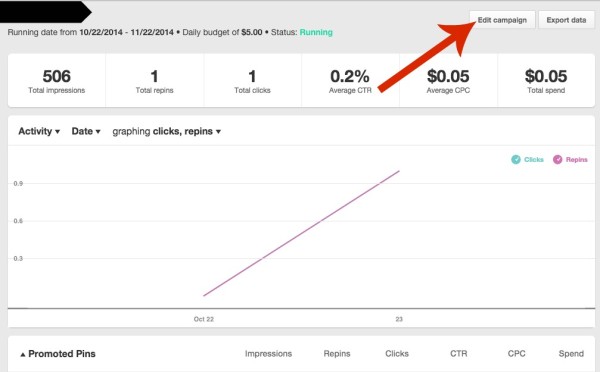Click the green Running status link
Viewport: 600px width, 372px height.
316,32
